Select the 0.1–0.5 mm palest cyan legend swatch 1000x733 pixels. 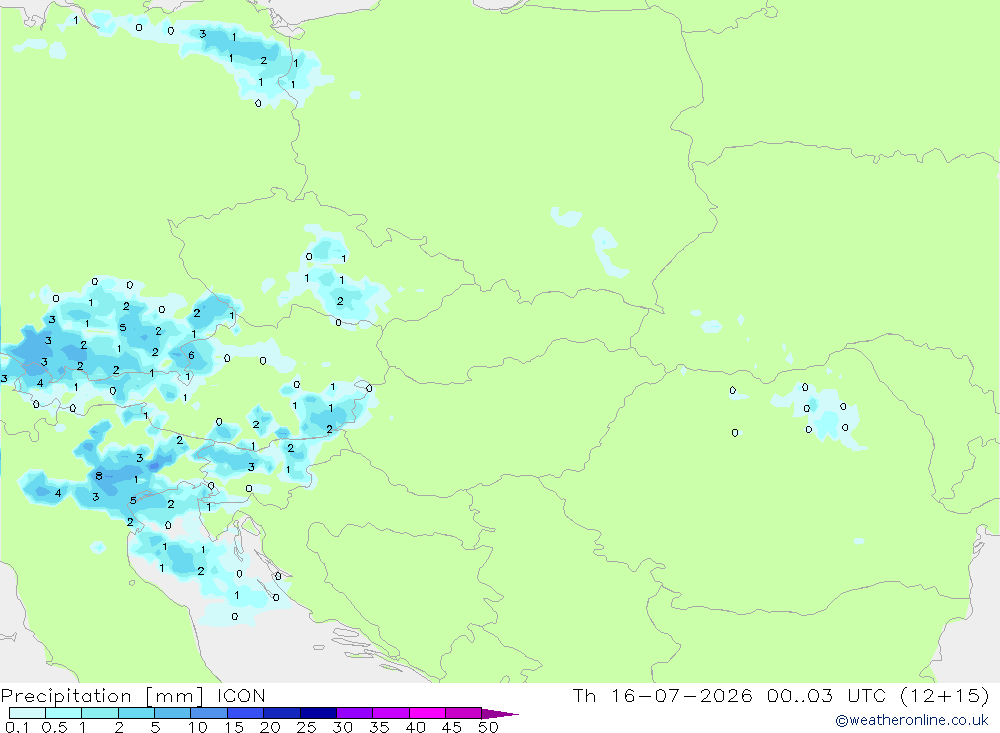click(x=27, y=713)
